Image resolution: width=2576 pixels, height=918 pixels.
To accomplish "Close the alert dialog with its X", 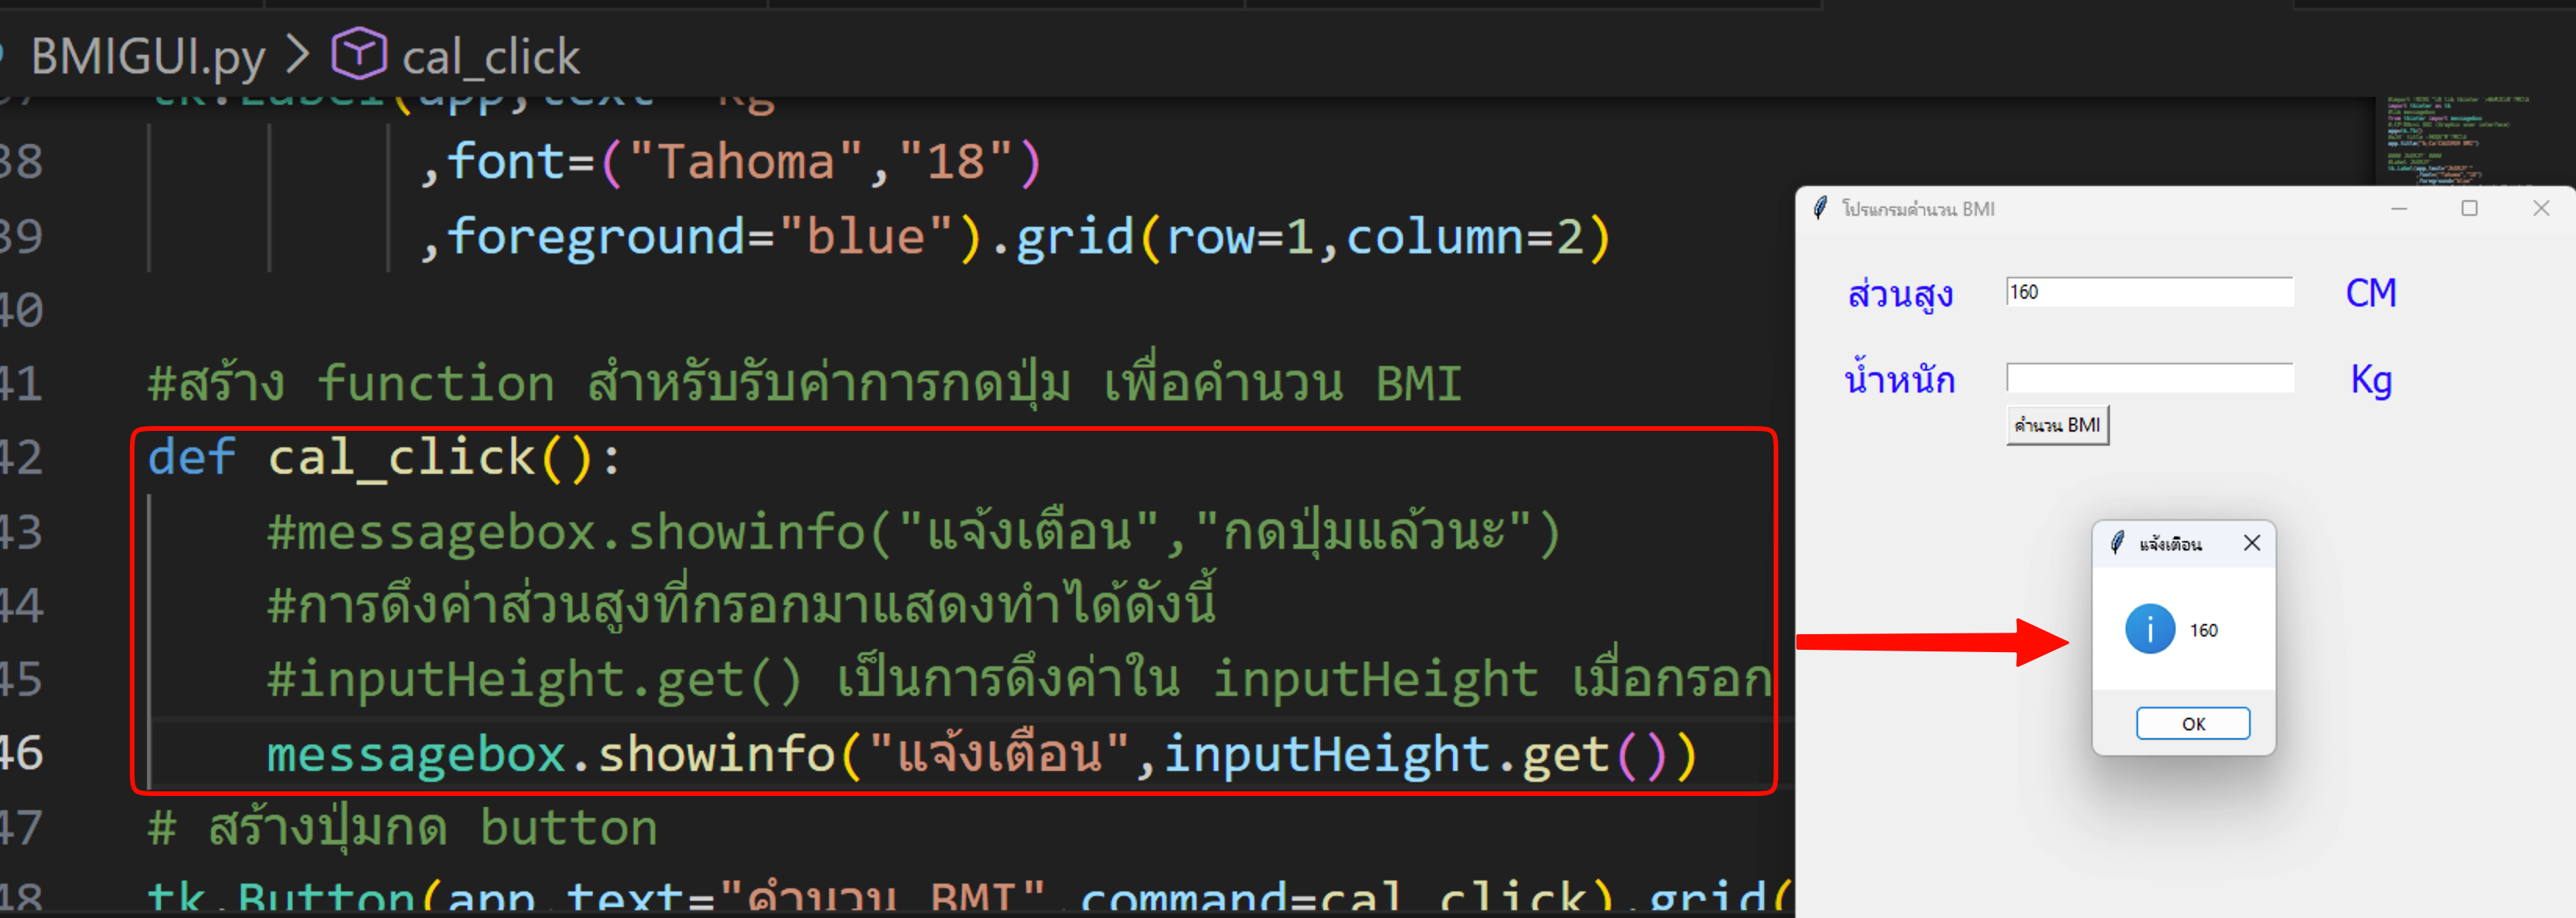I will coord(2252,543).
